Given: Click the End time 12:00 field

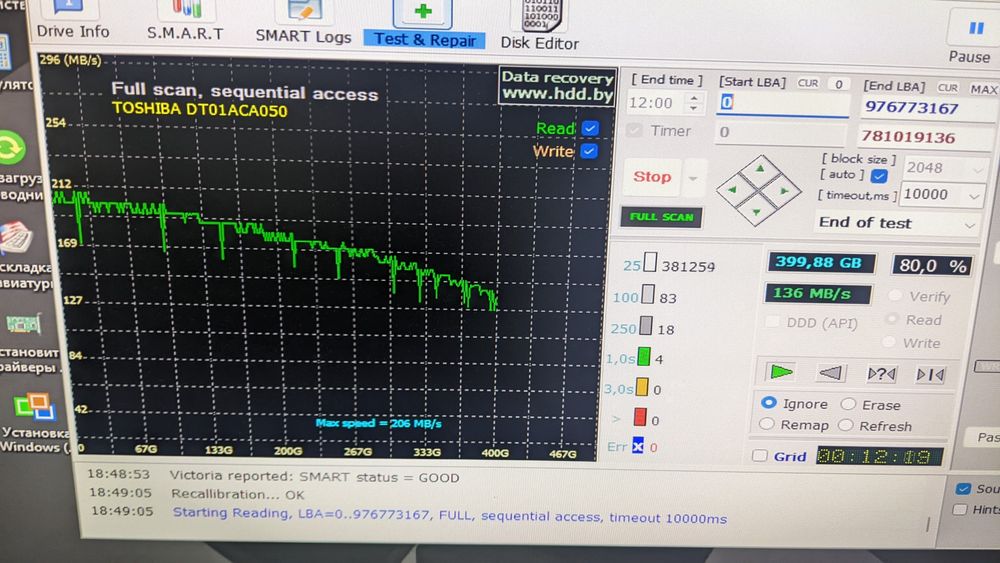Looking at the screenshot, I should point(657,103).
